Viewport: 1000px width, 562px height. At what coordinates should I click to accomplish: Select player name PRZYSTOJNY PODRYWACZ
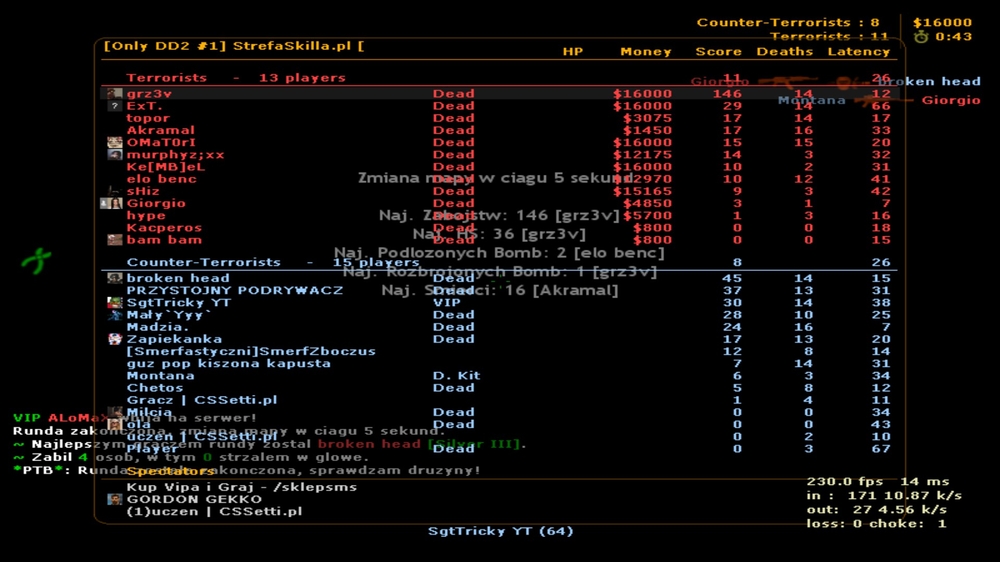(235, 290)
